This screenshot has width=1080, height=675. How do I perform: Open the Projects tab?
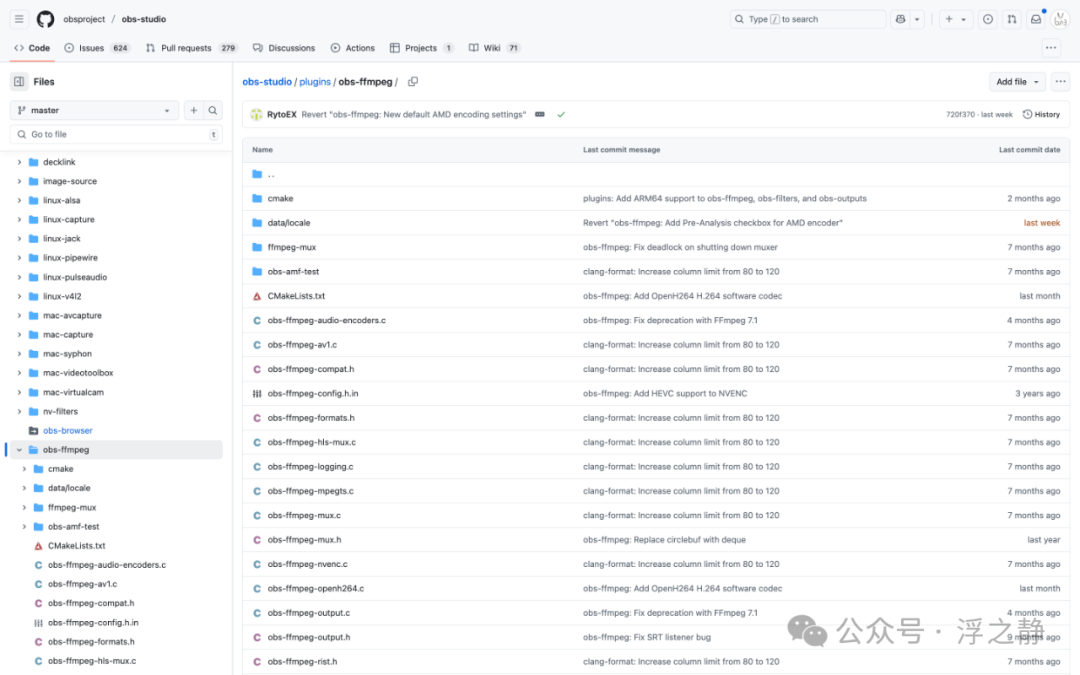[x=421, y=48]
